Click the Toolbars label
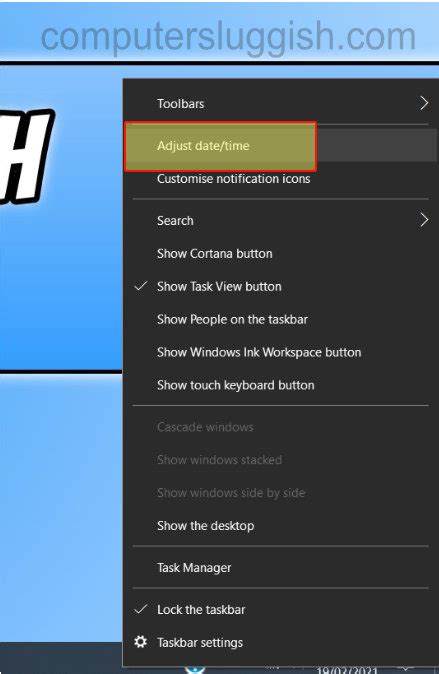439x674 pixels. pyautogui.click(x=181, y=104)
